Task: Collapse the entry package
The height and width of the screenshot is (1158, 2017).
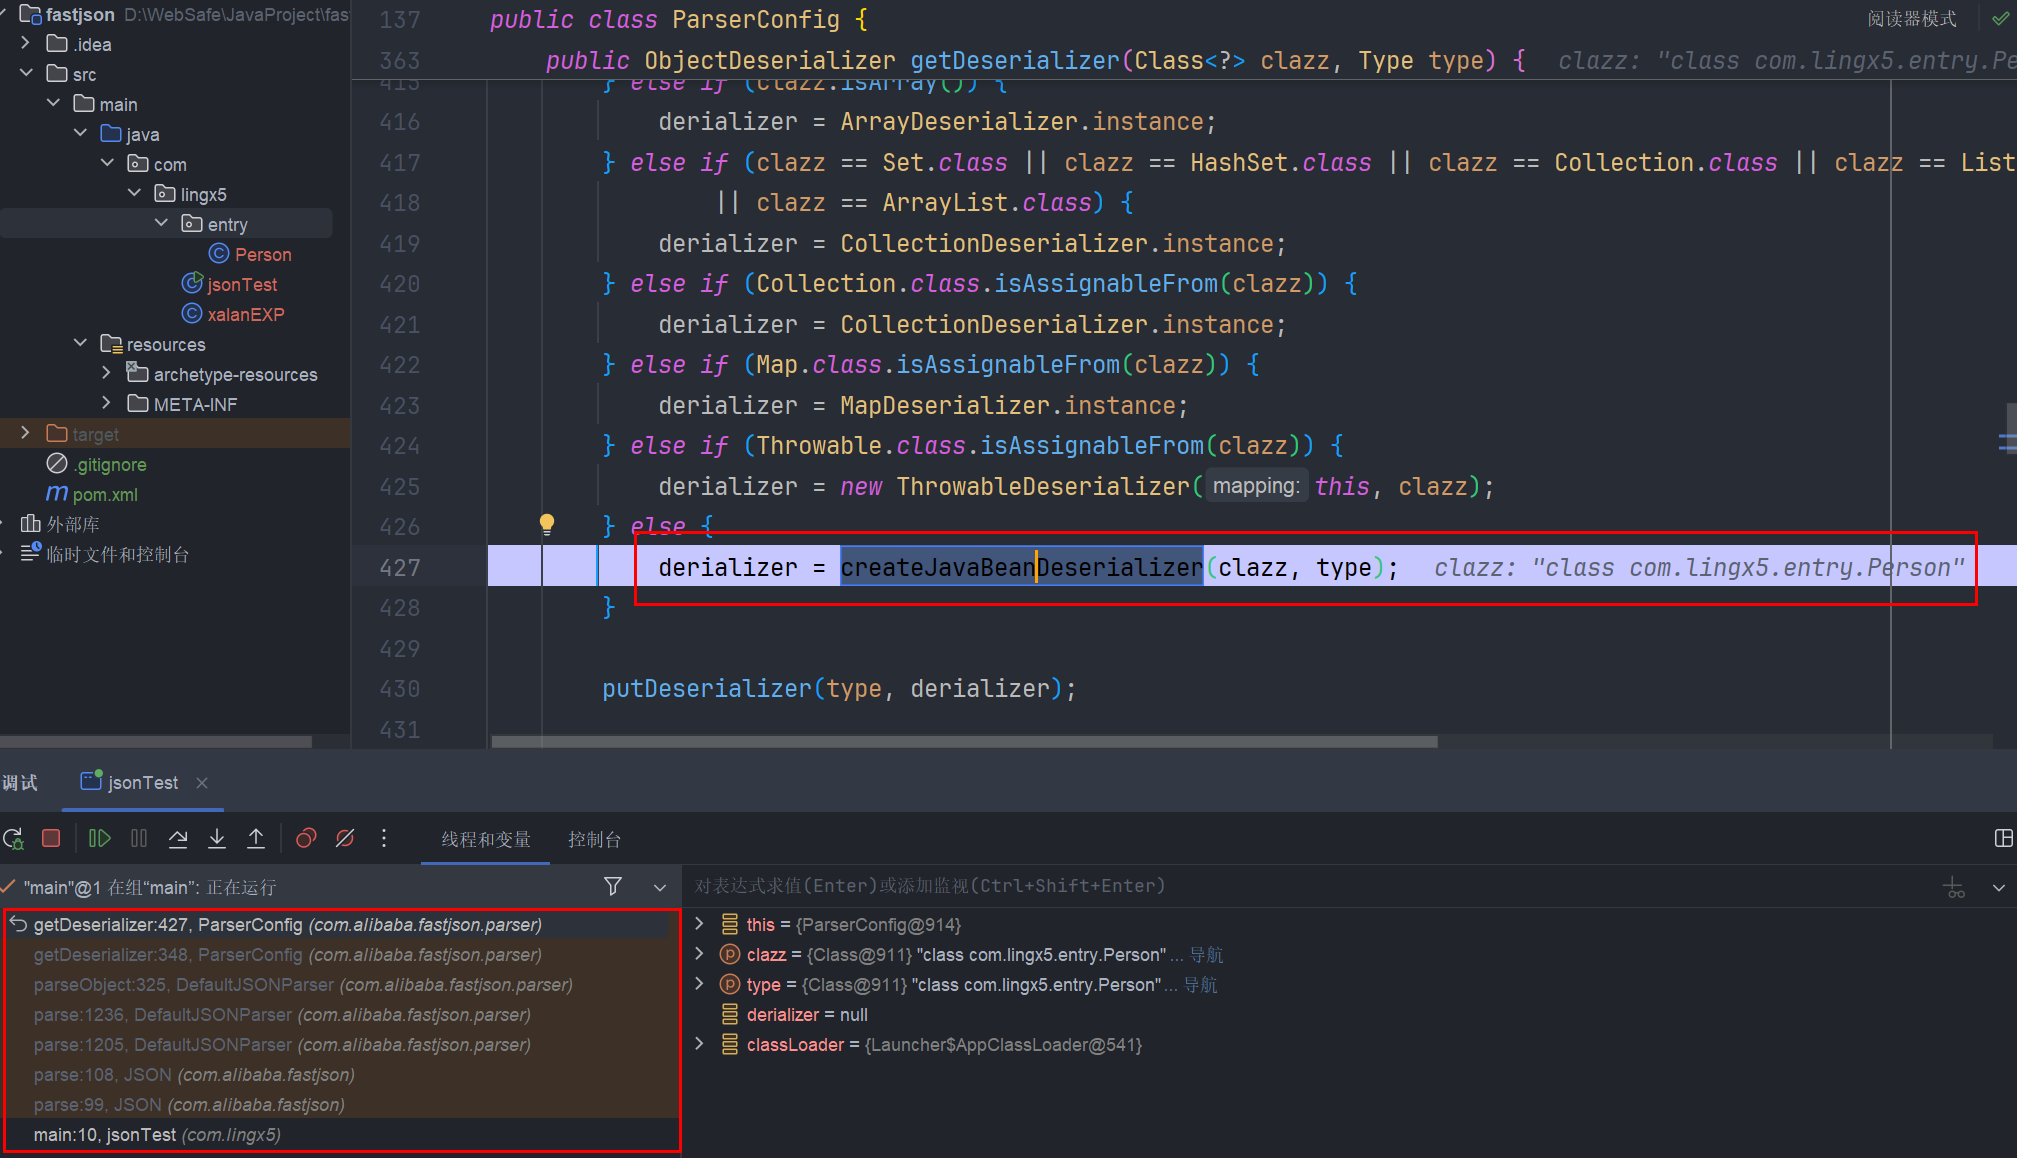Action: (161, 223)
